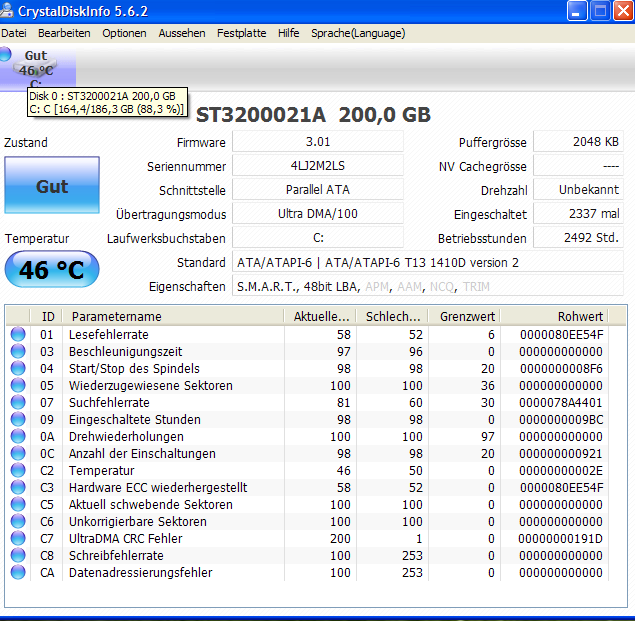
Task: Sort by the Aktuelle... column header
Action: tap(320, 316)
